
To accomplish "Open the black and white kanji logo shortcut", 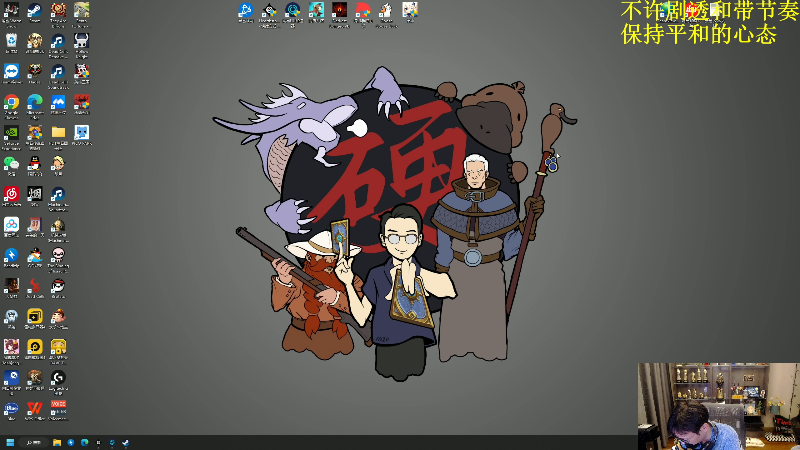I will pyautogui.click(x=35, y=194).
